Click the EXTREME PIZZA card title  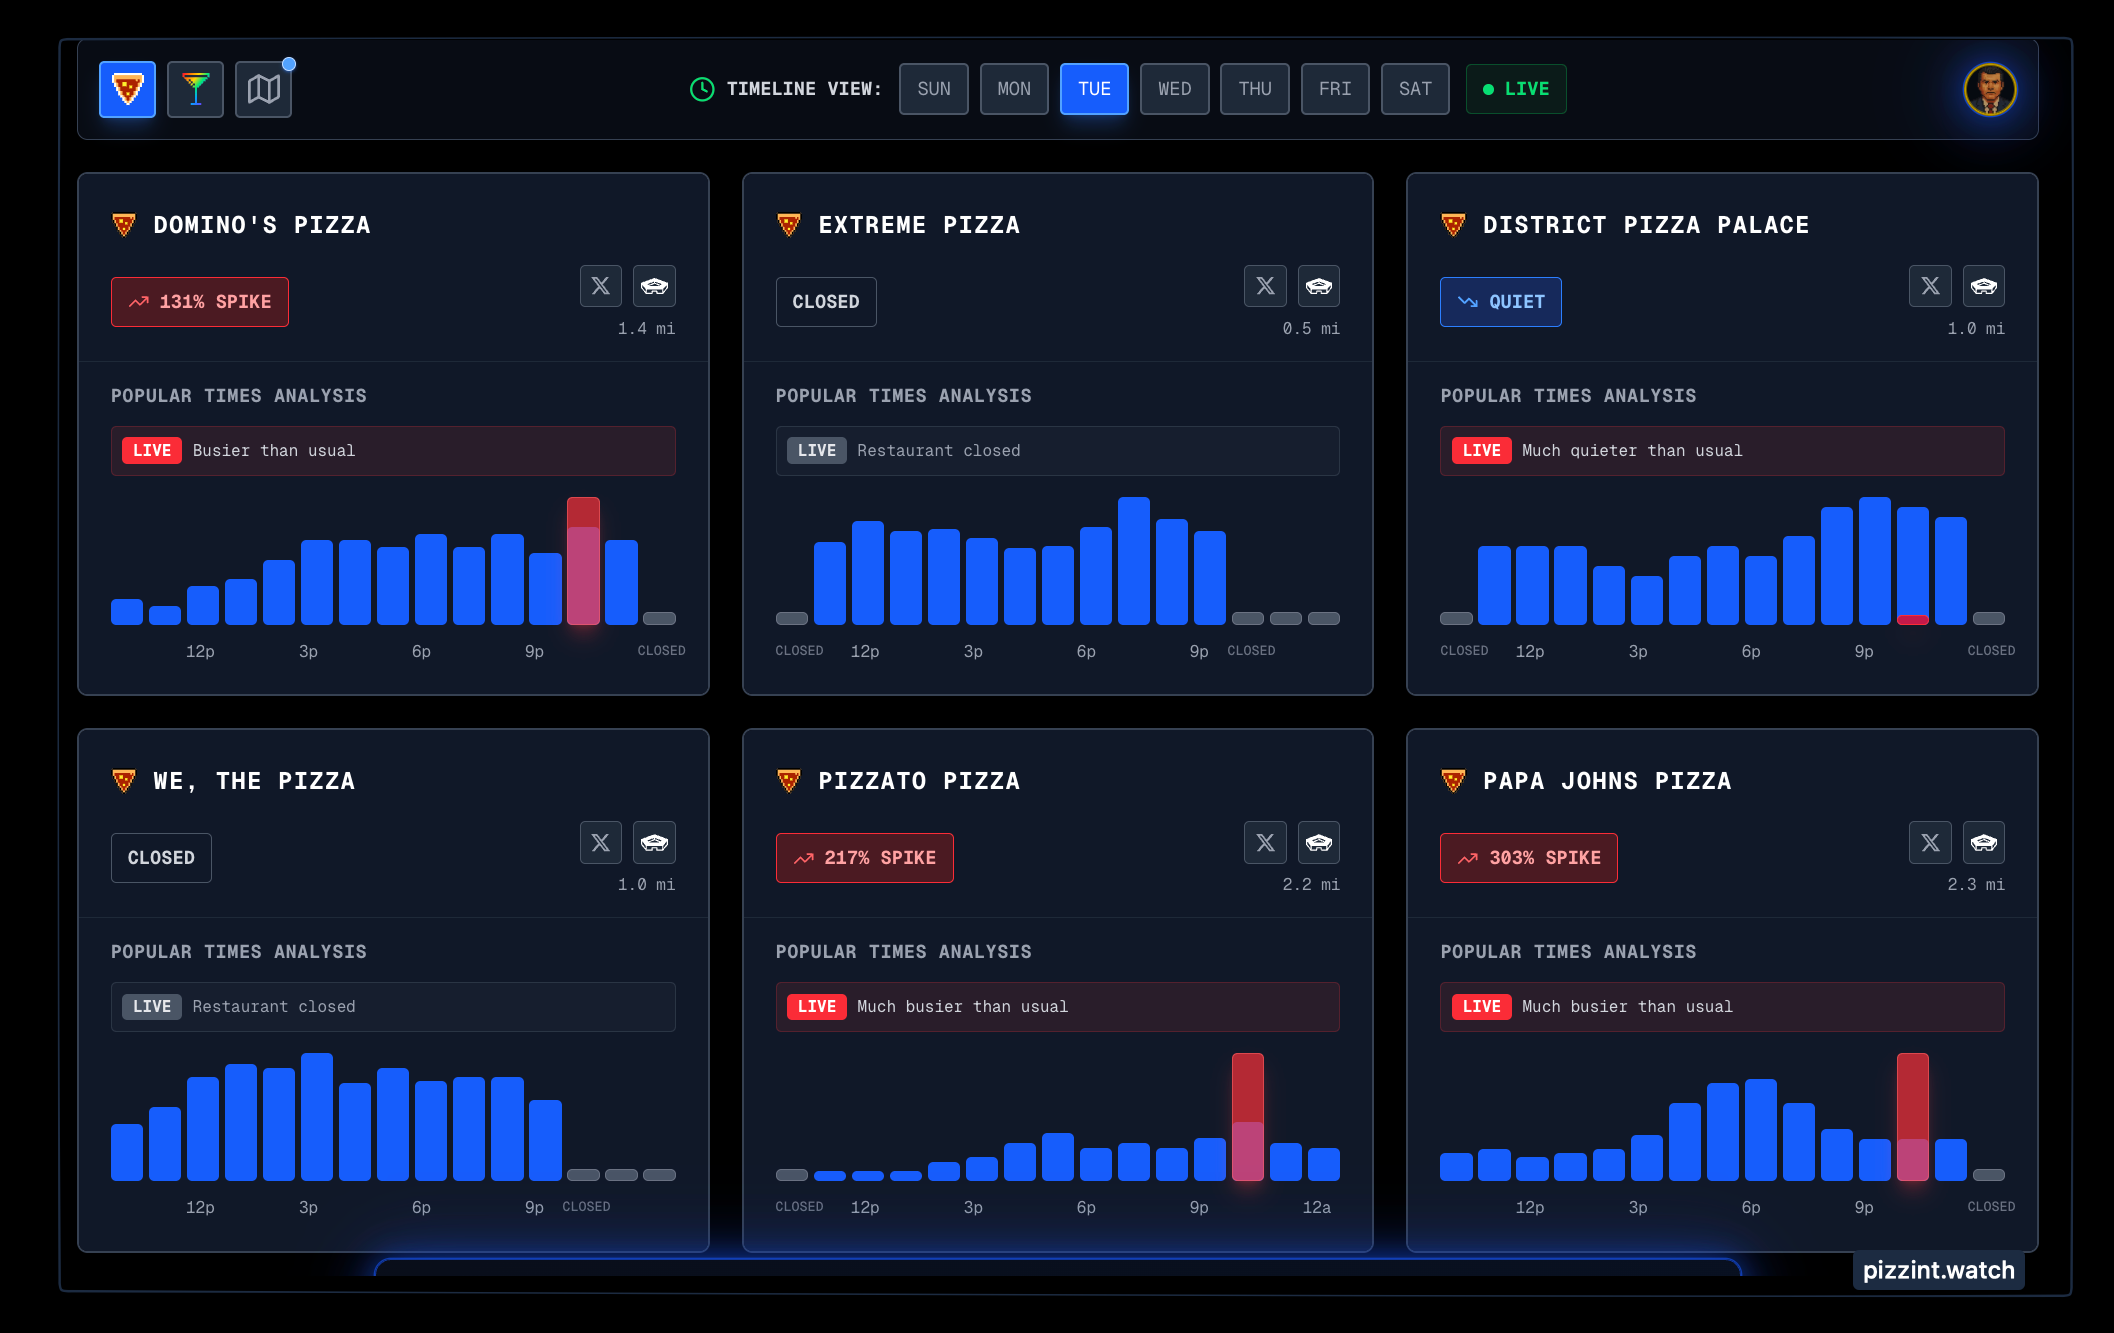tap(919, 225)
